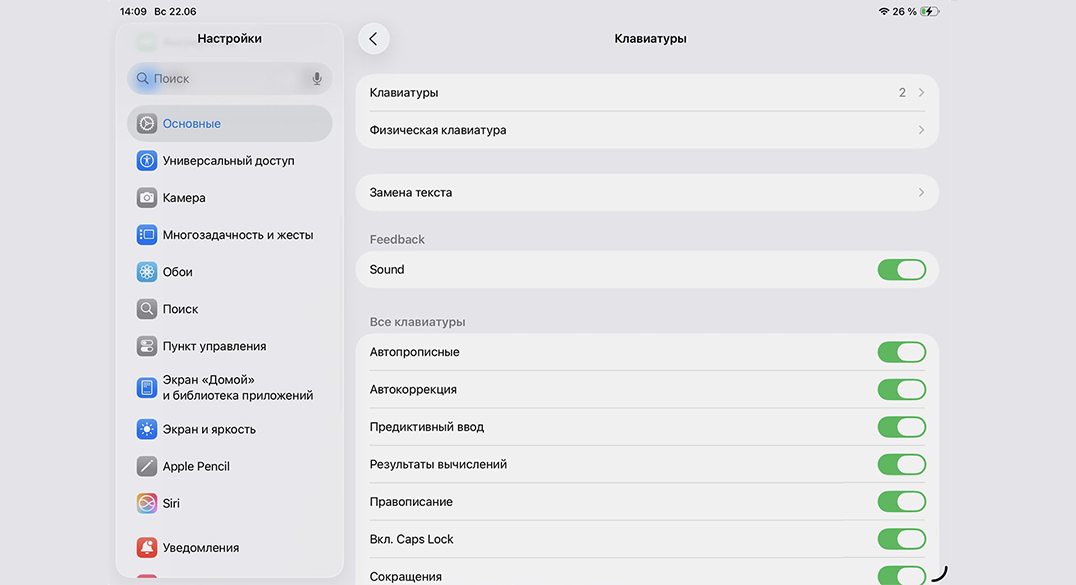This screenshot has height=585, width=1076.
Task: Tap the battery indicator in status bar
Action: coord(929,12)
